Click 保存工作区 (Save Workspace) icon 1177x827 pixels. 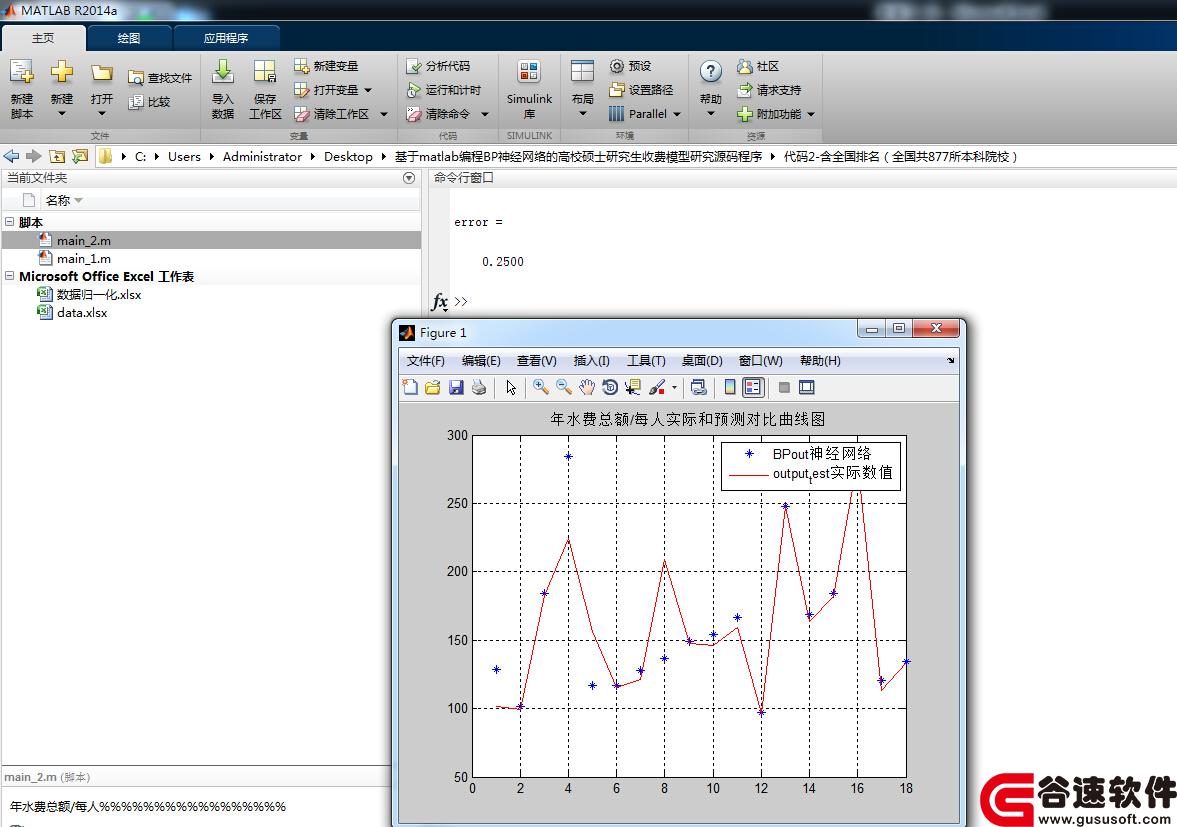[265, 72]
